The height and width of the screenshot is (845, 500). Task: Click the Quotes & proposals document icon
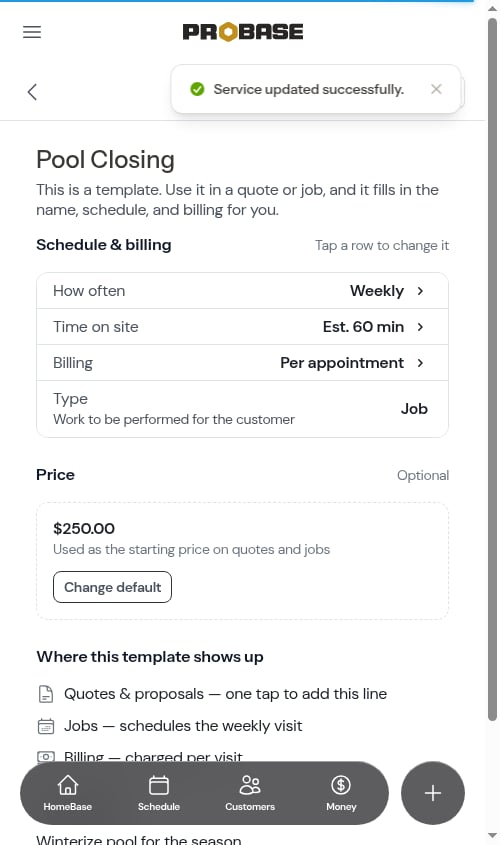point(46,694)
